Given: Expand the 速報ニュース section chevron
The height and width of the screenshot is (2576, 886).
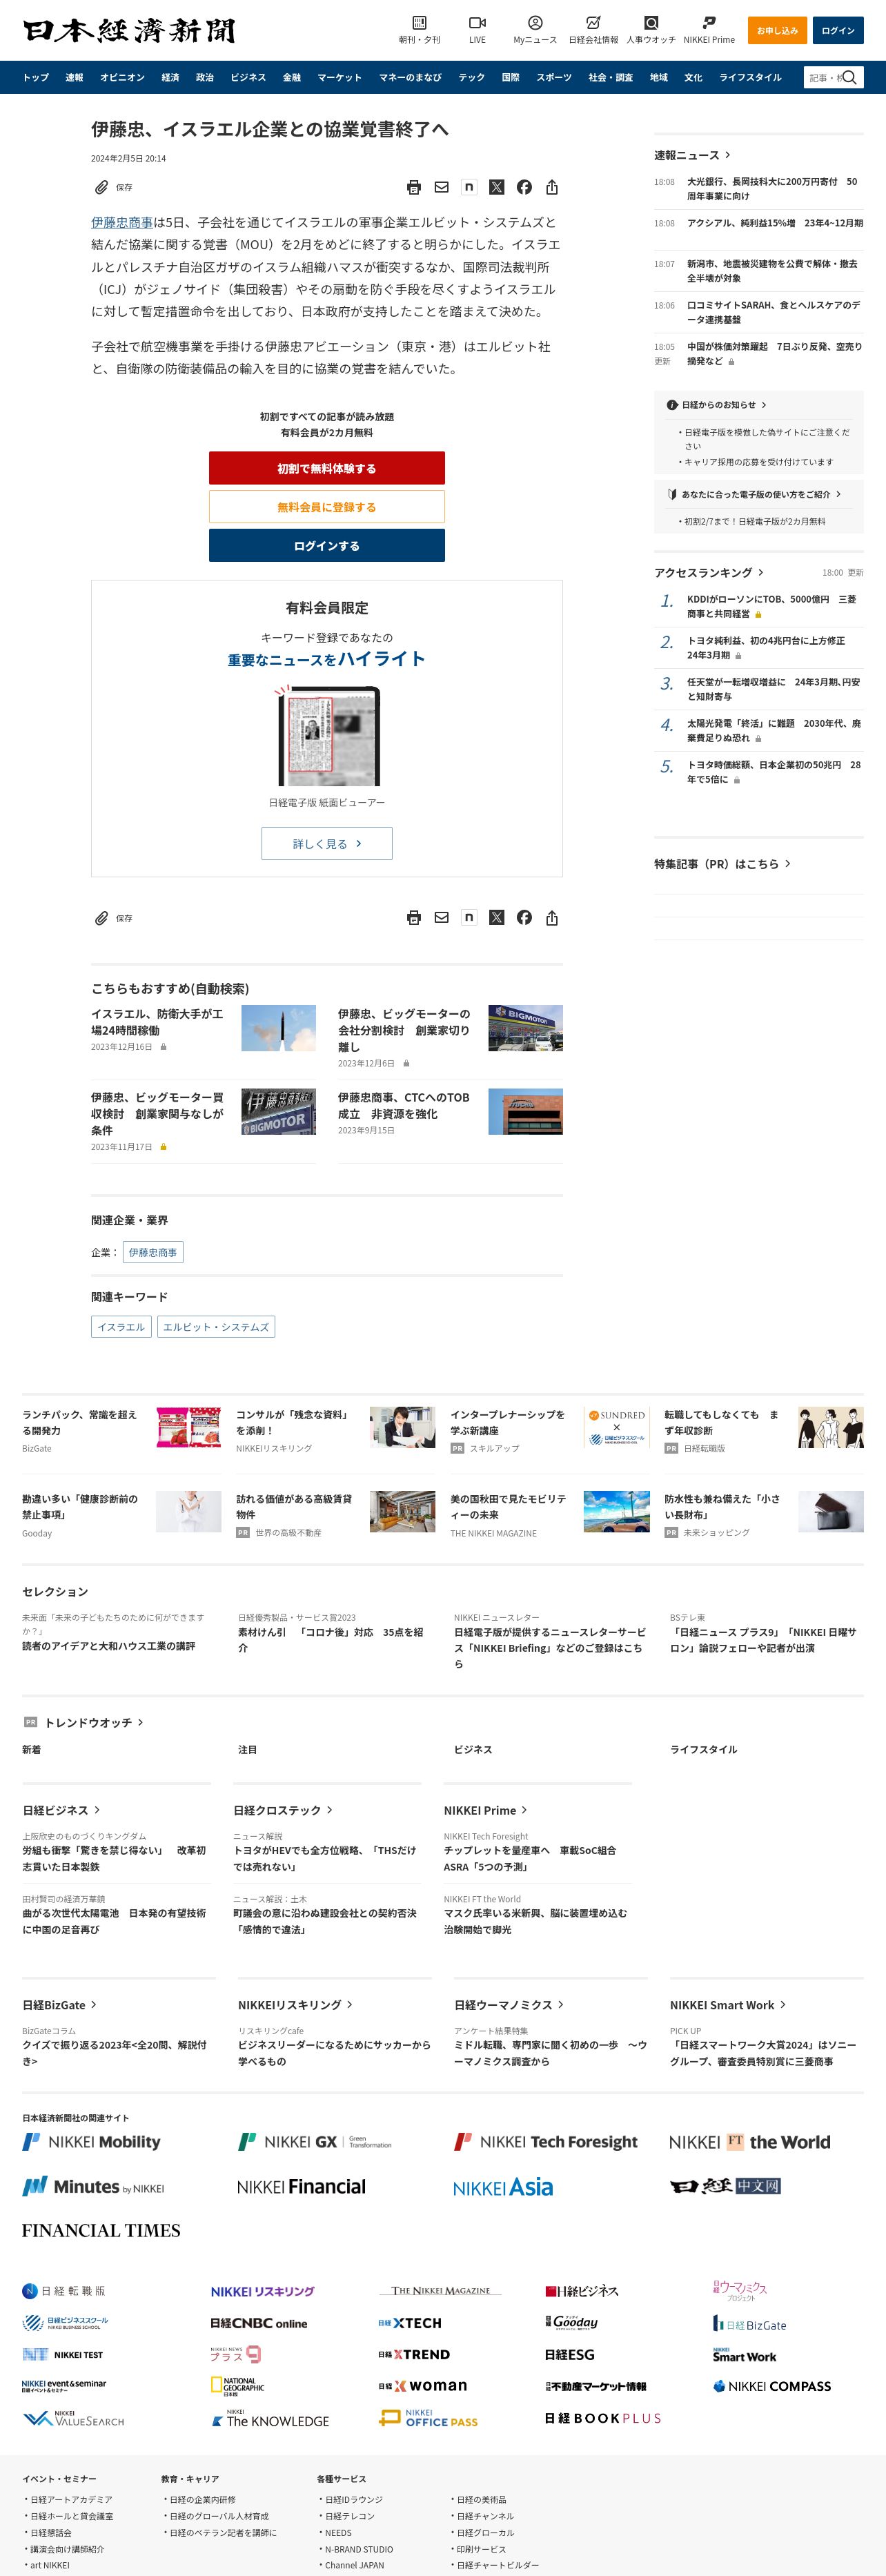Looking at the screenshot, I should tap(728, 155).
